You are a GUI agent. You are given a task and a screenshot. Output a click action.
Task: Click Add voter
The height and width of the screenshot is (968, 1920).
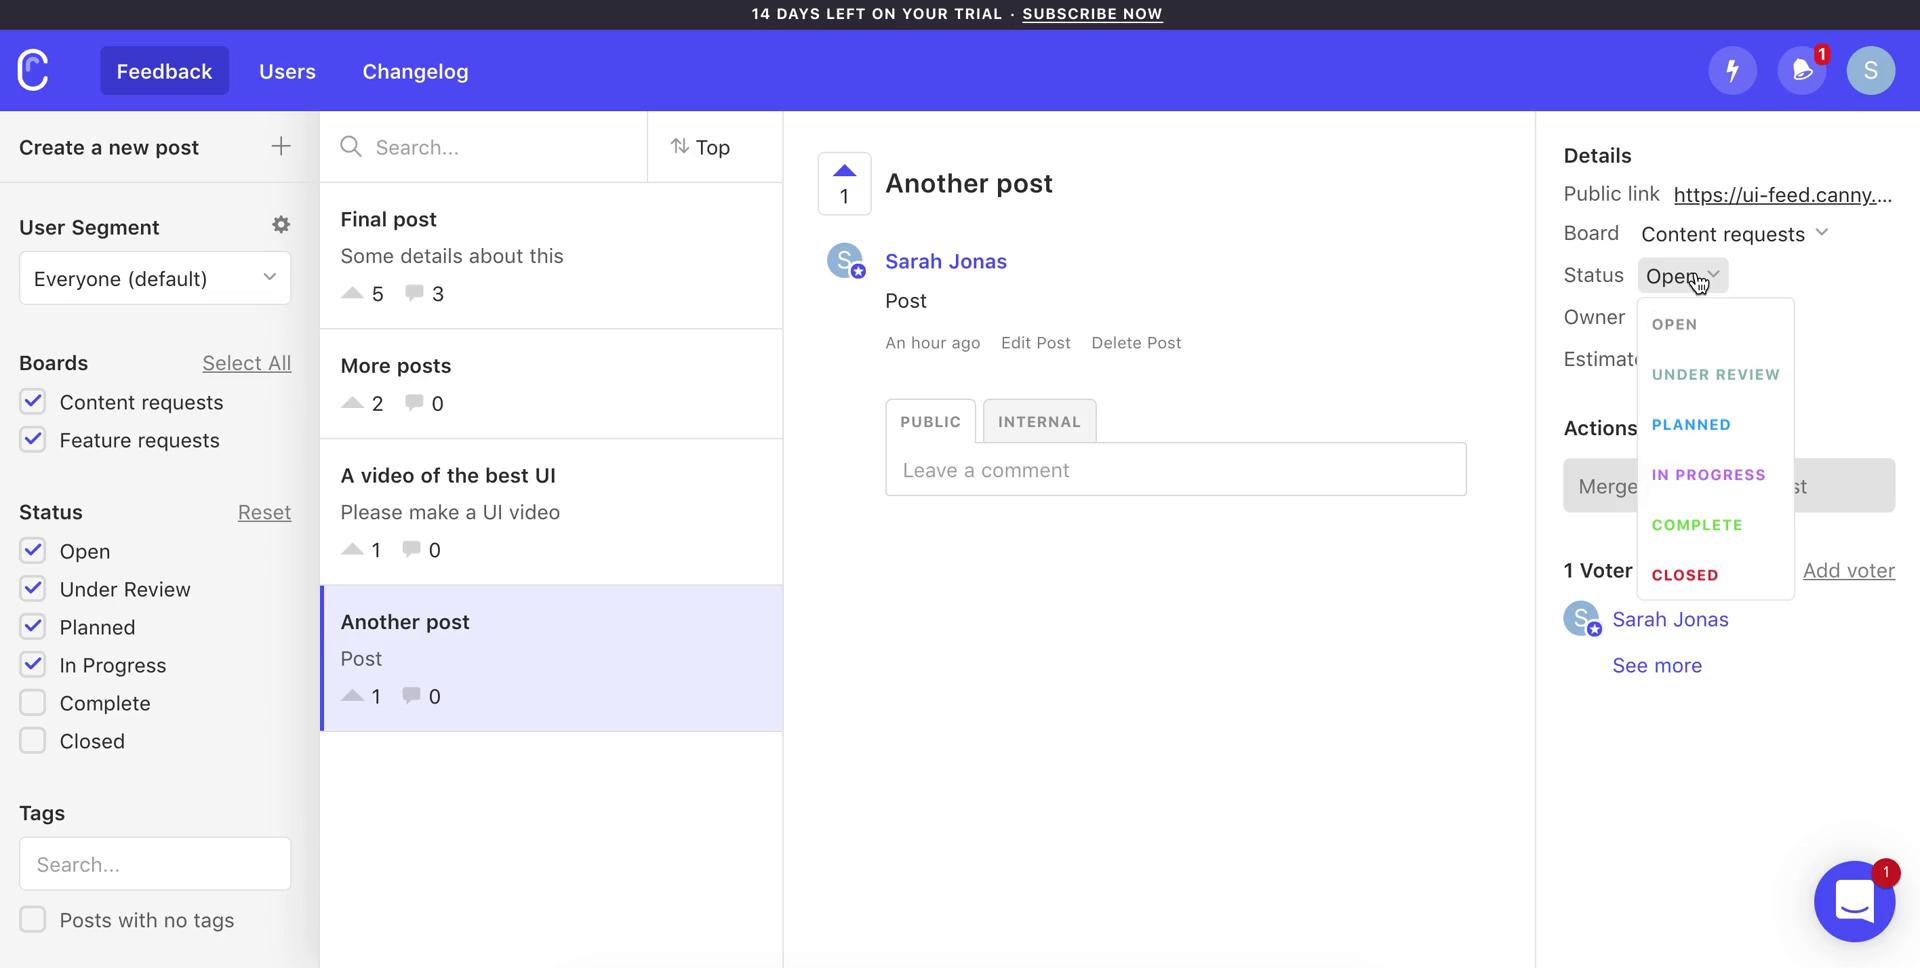[1848, 571]
